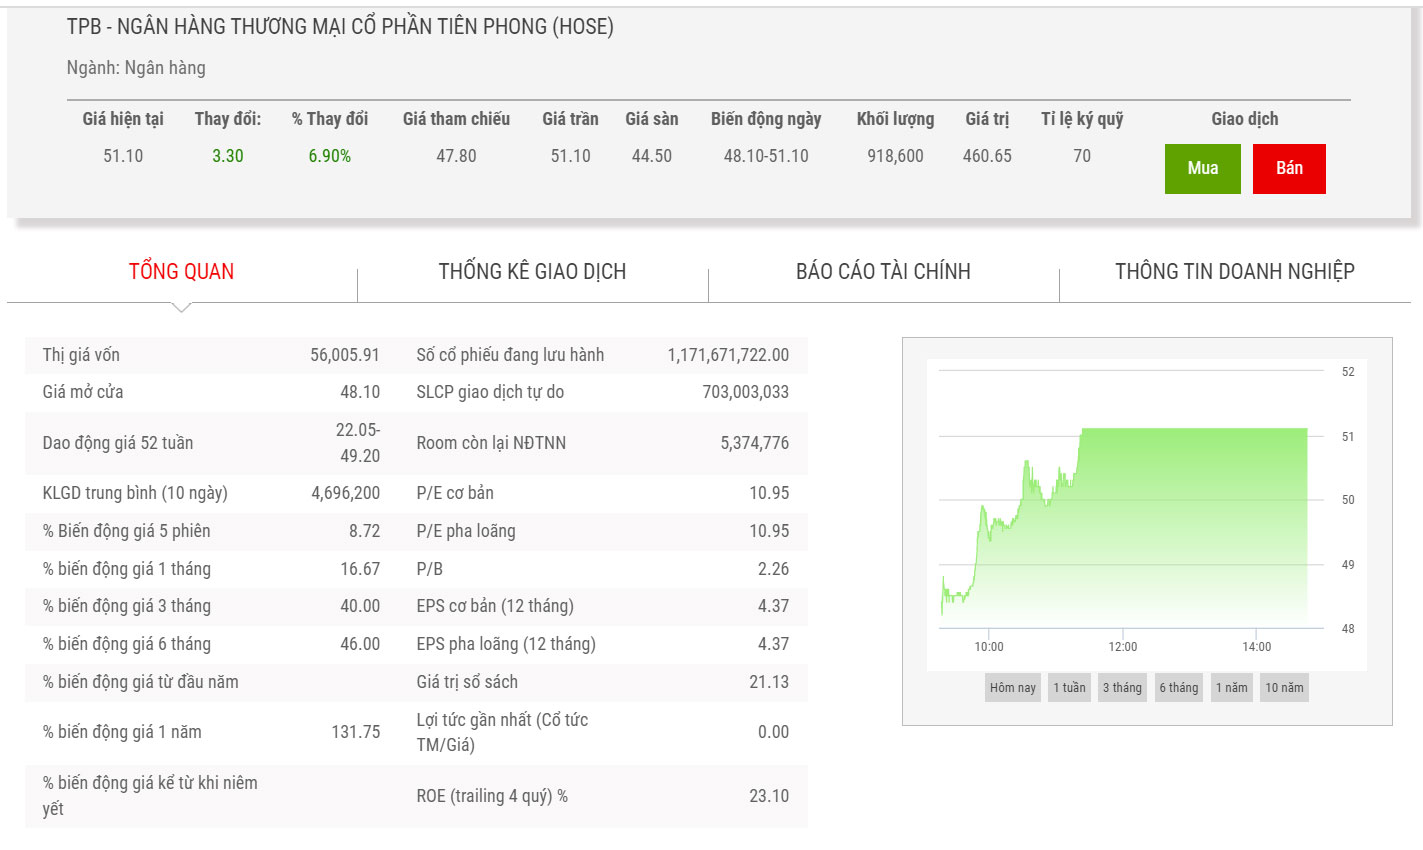Click the green Mua buy button
Image resolution: width=1423 pixels, height=850 pixels.
tap(1202, 169)
